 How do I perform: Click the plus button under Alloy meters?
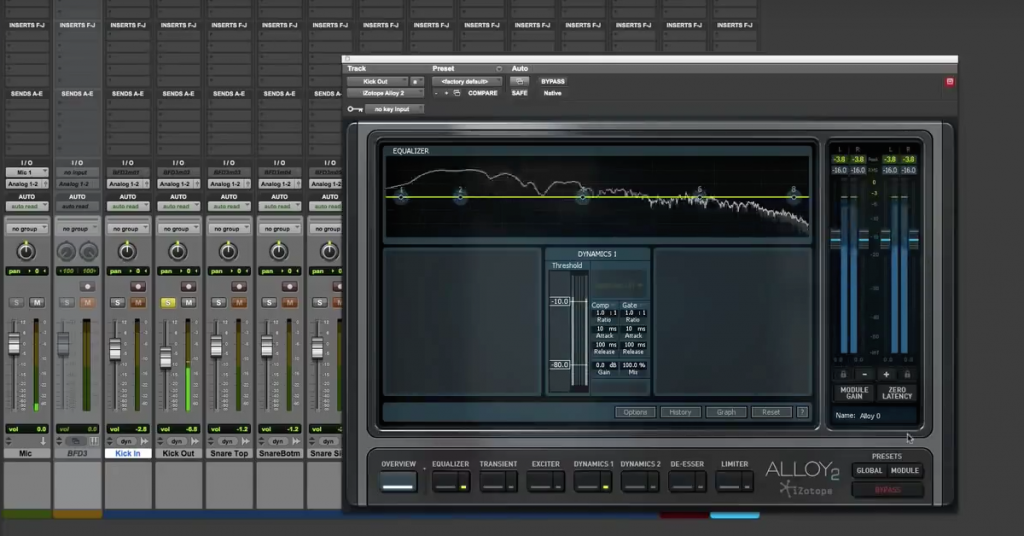click(x=886, y=375)
